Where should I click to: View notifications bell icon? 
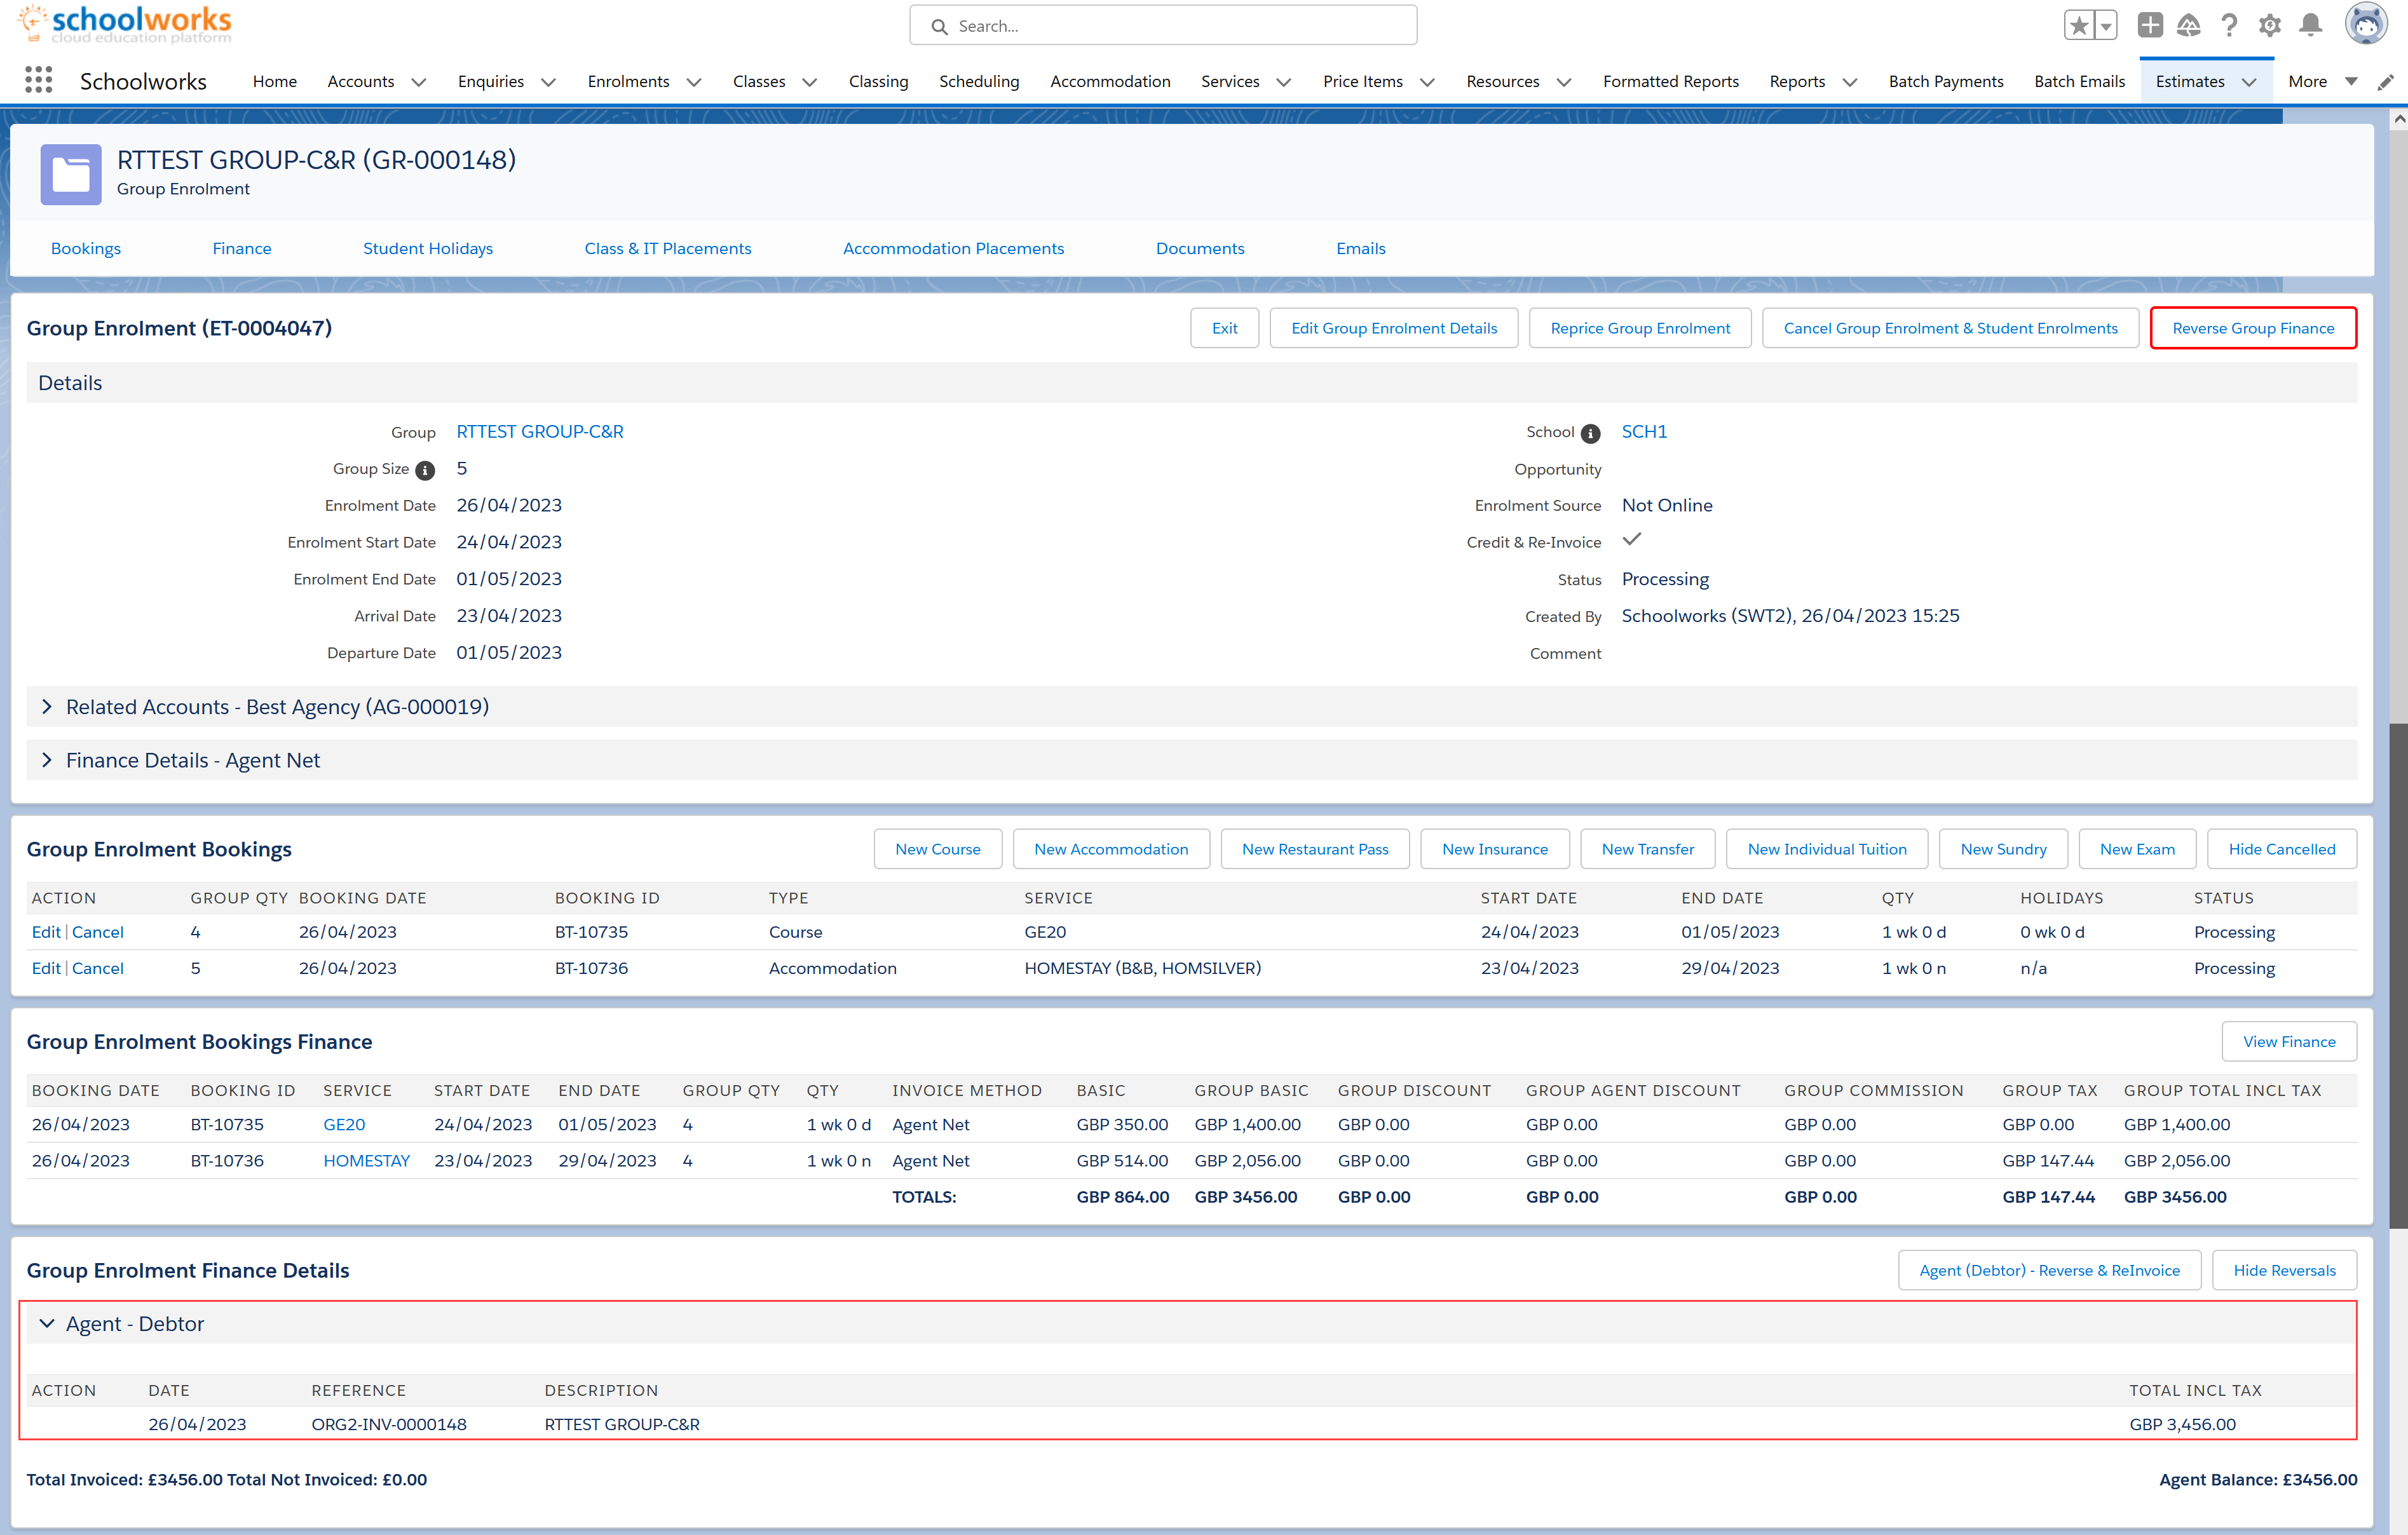tap(2310, 26)
